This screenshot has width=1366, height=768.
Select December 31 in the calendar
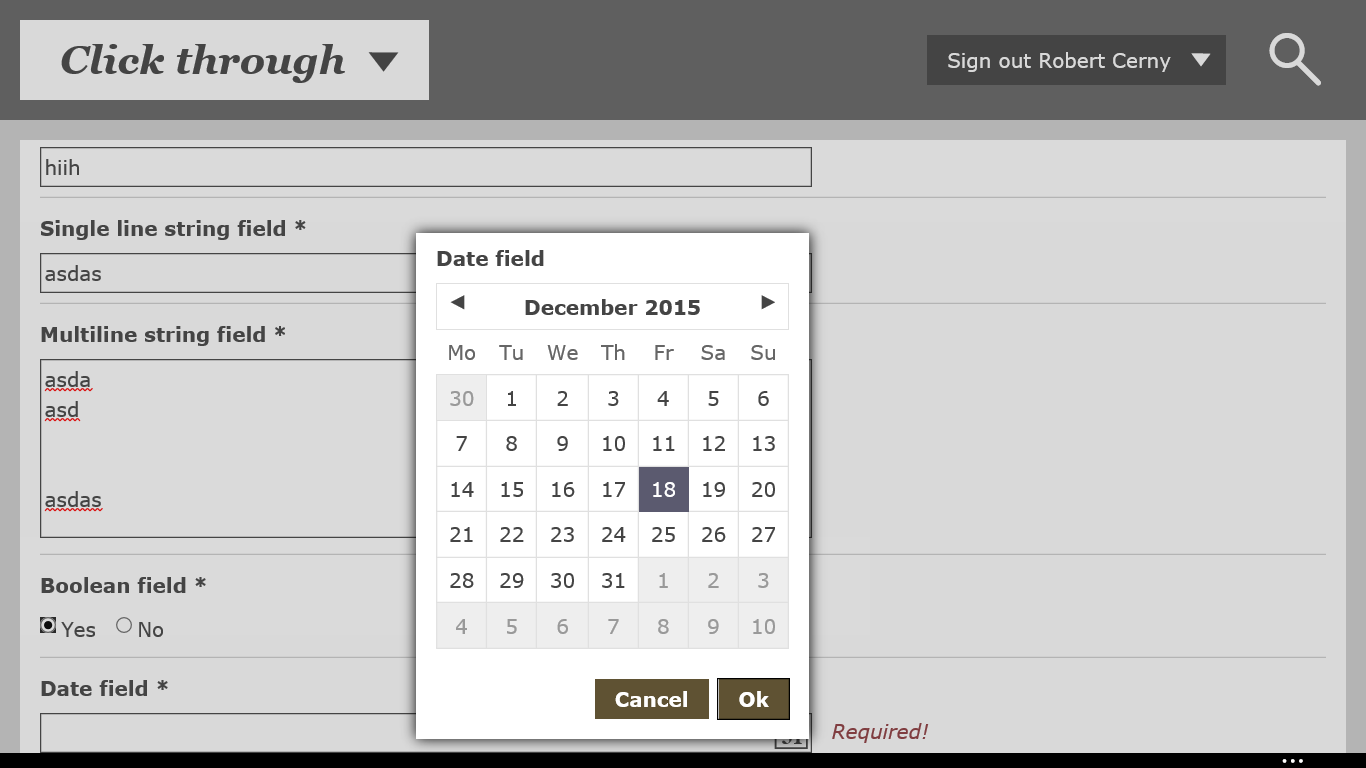[x=613, y=581]
